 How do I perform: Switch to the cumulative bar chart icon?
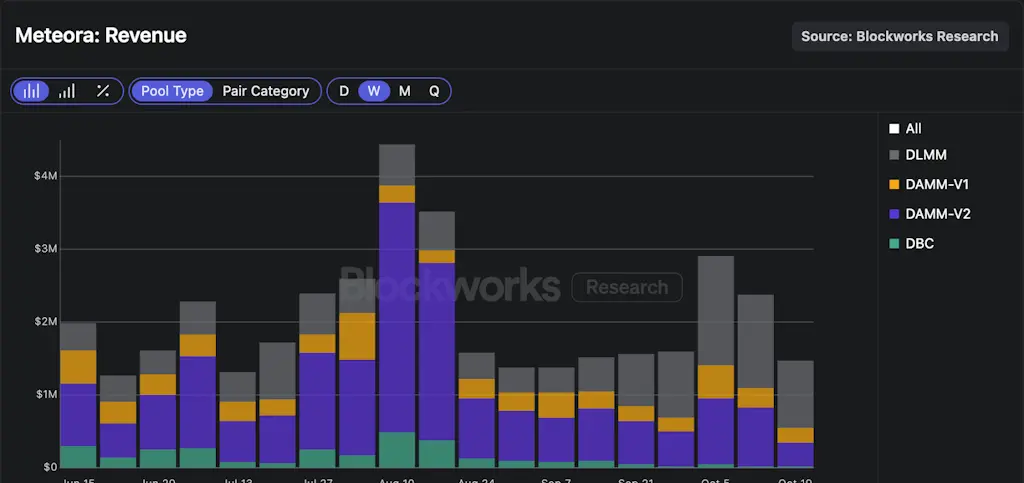tap(67, 91)
